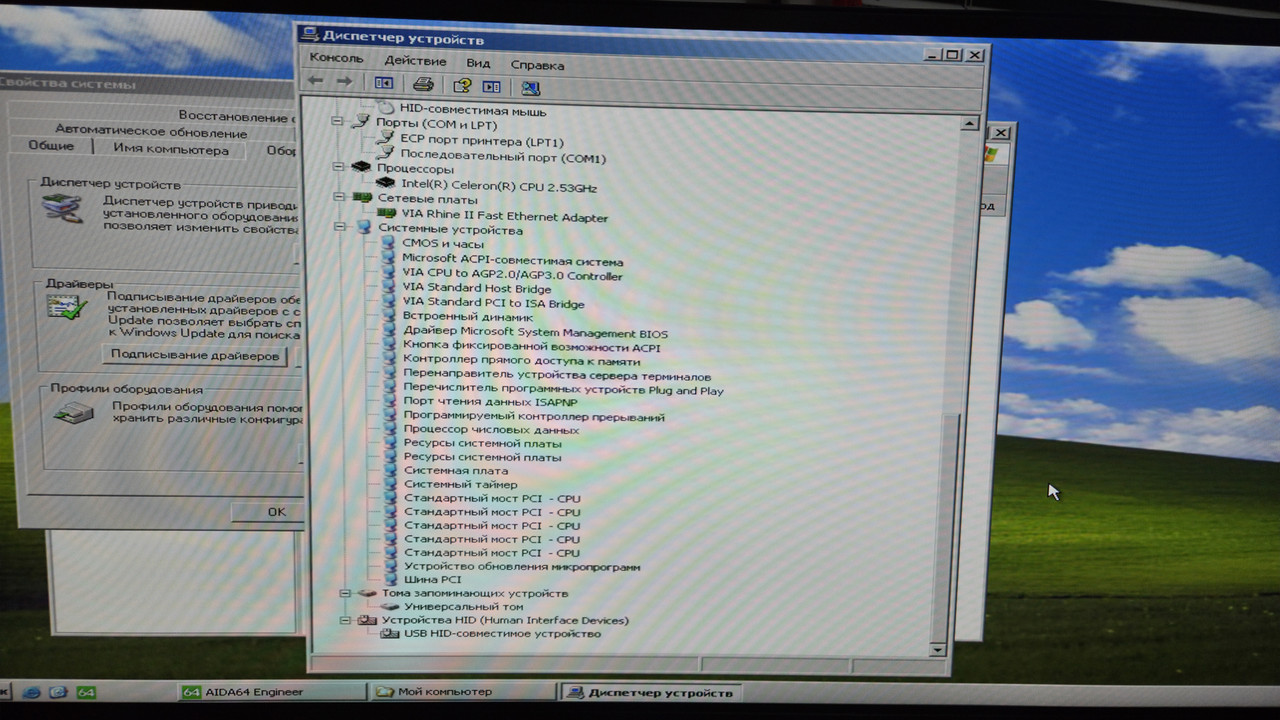Collapse the Процессоры tree node
Screen dimensions: 1280x720
(338, 167)
